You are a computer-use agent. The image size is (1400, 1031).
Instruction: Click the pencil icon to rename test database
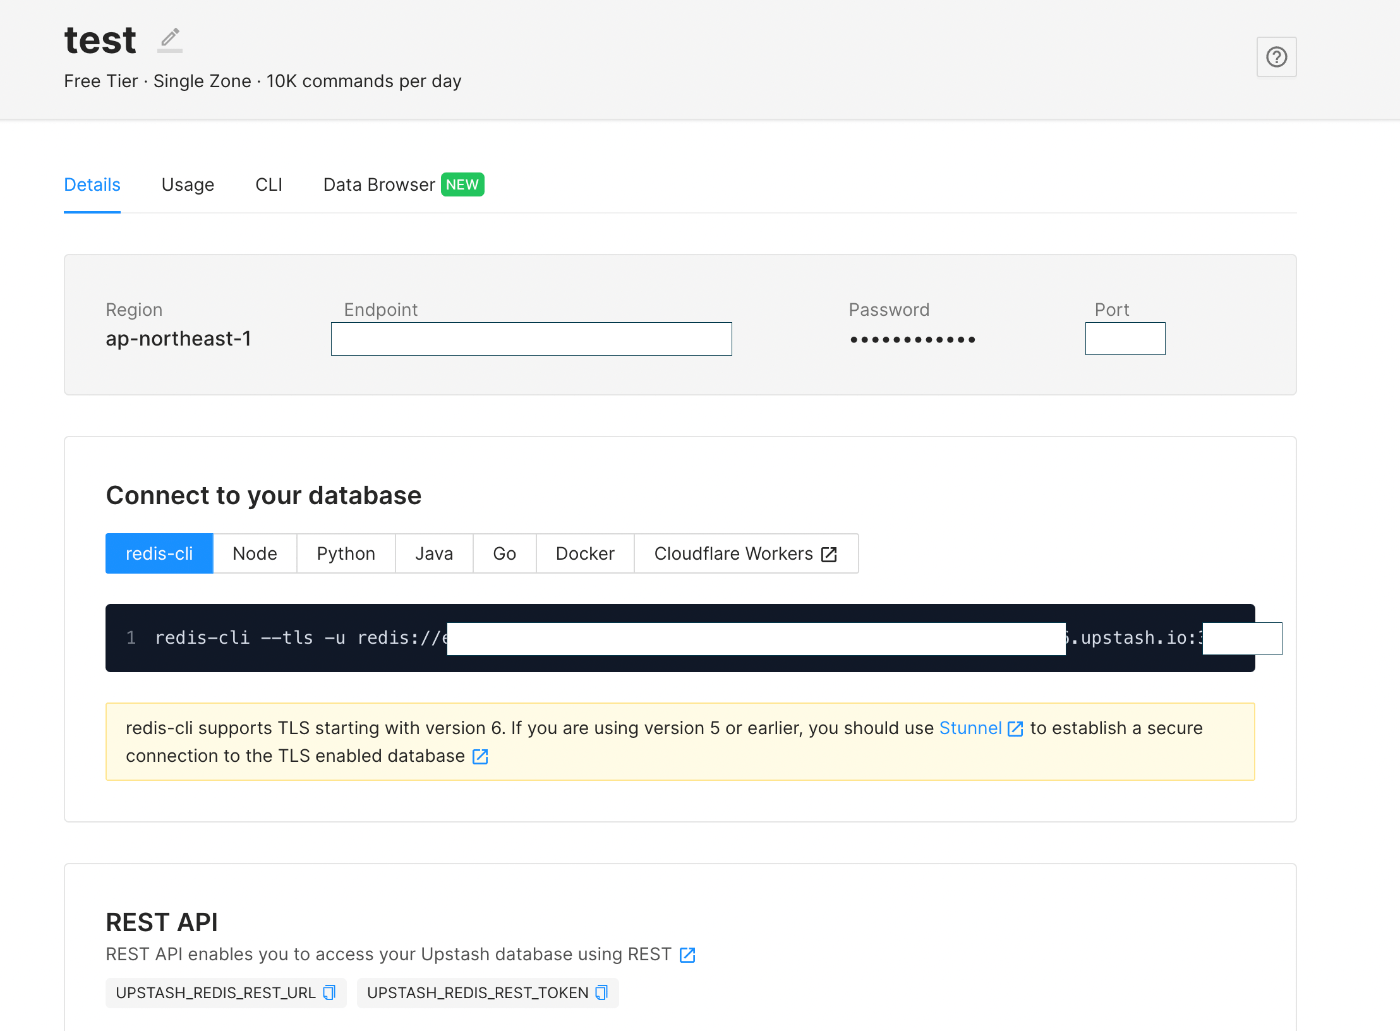click(x=170, y=40)
